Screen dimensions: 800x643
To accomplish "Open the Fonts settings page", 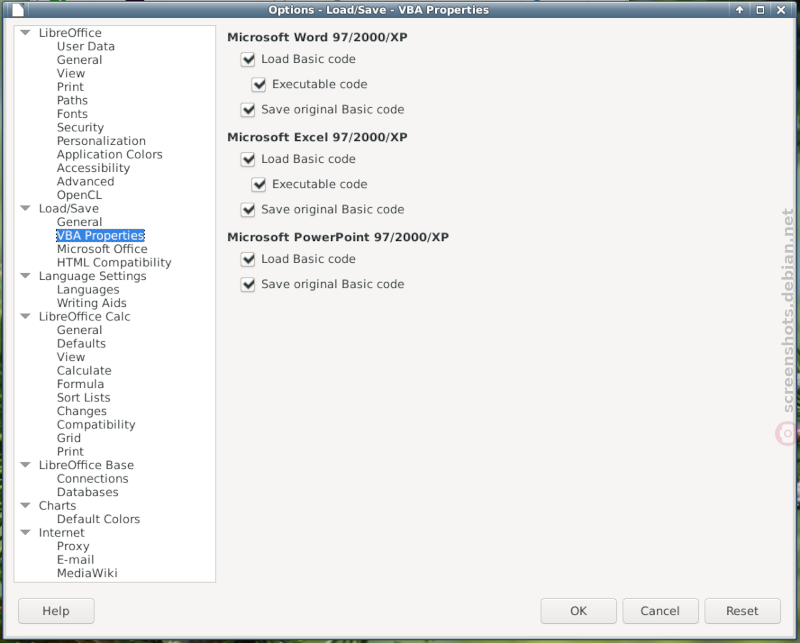I will [x=72, y=114].
